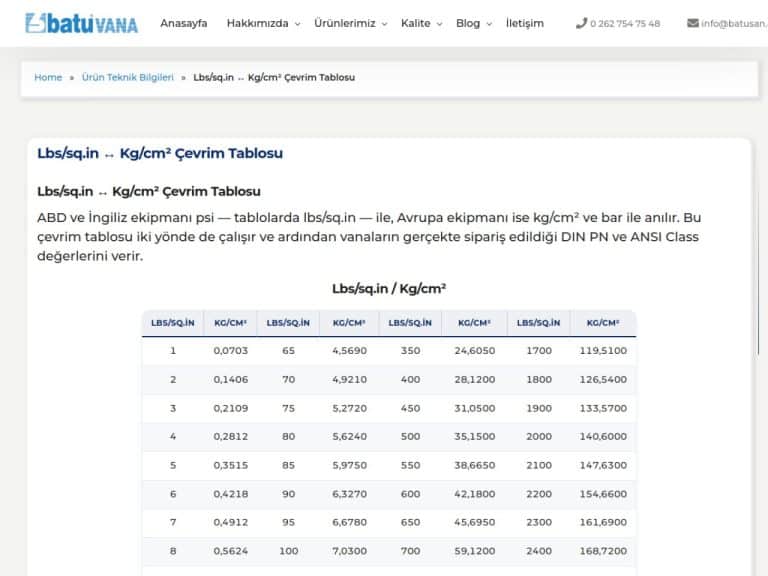Click the phone icon in header

click(x=581, y=23)
